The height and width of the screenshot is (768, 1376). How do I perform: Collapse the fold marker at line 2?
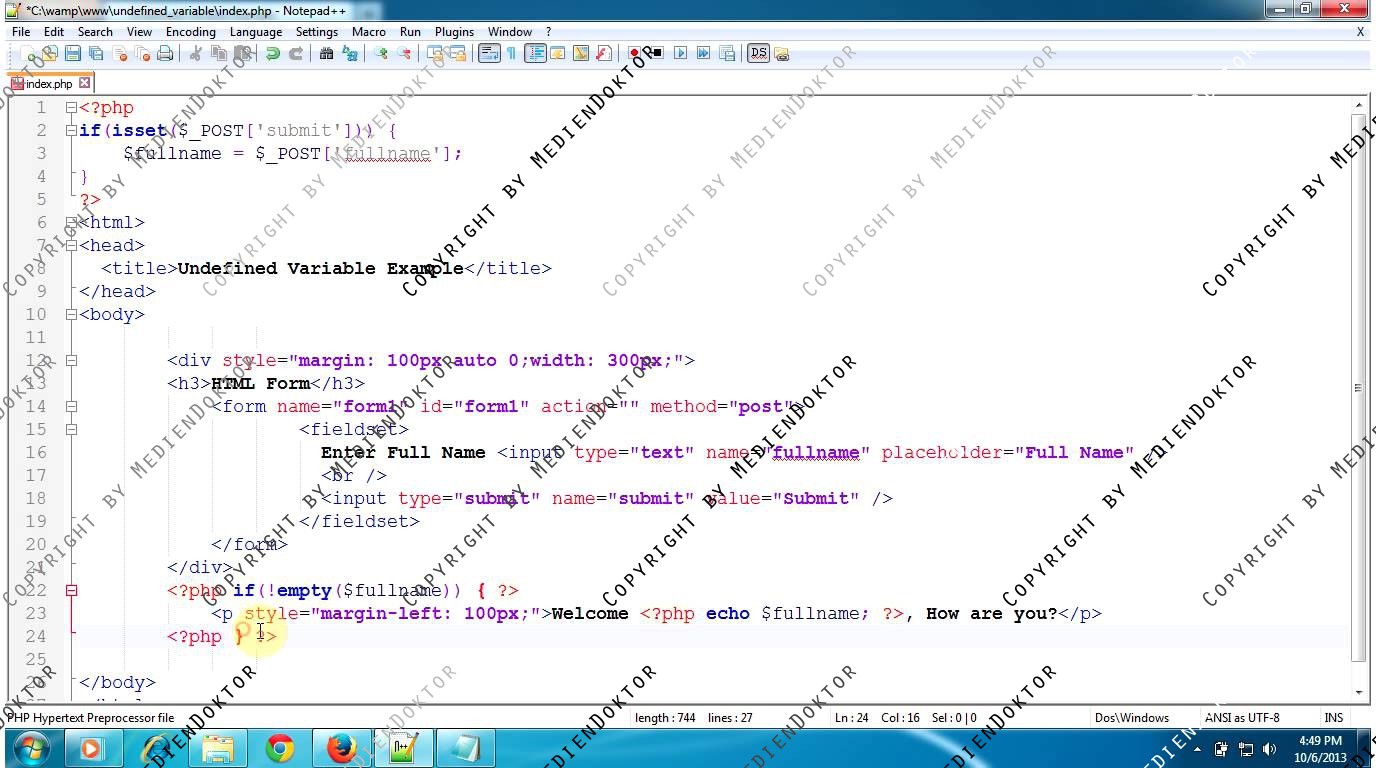pos(71,130)
